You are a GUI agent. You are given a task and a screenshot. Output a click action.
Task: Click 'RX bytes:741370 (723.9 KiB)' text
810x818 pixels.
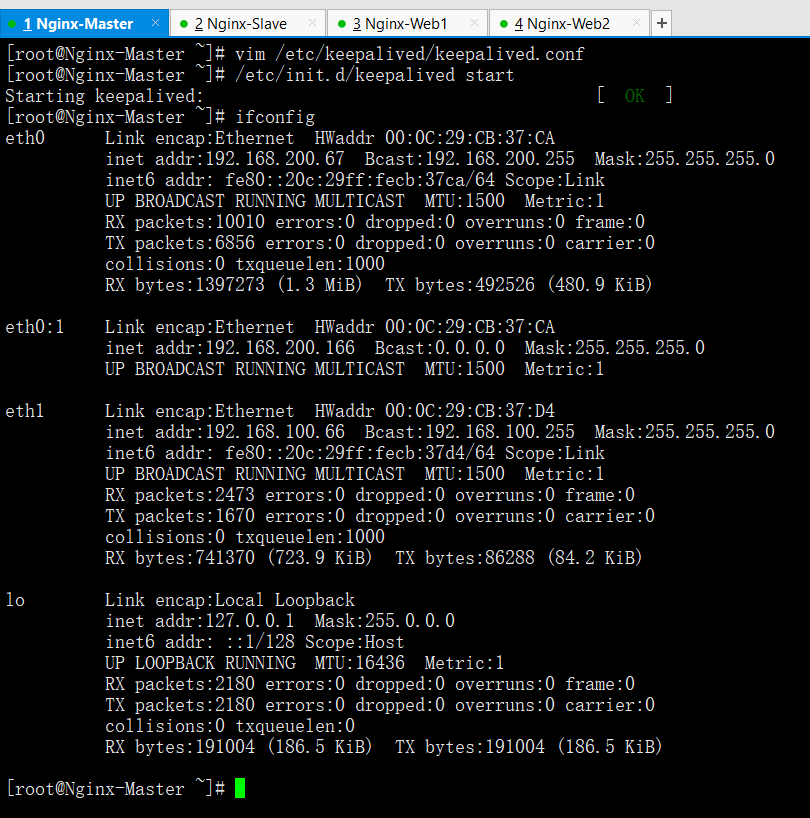tap(239, 558)
